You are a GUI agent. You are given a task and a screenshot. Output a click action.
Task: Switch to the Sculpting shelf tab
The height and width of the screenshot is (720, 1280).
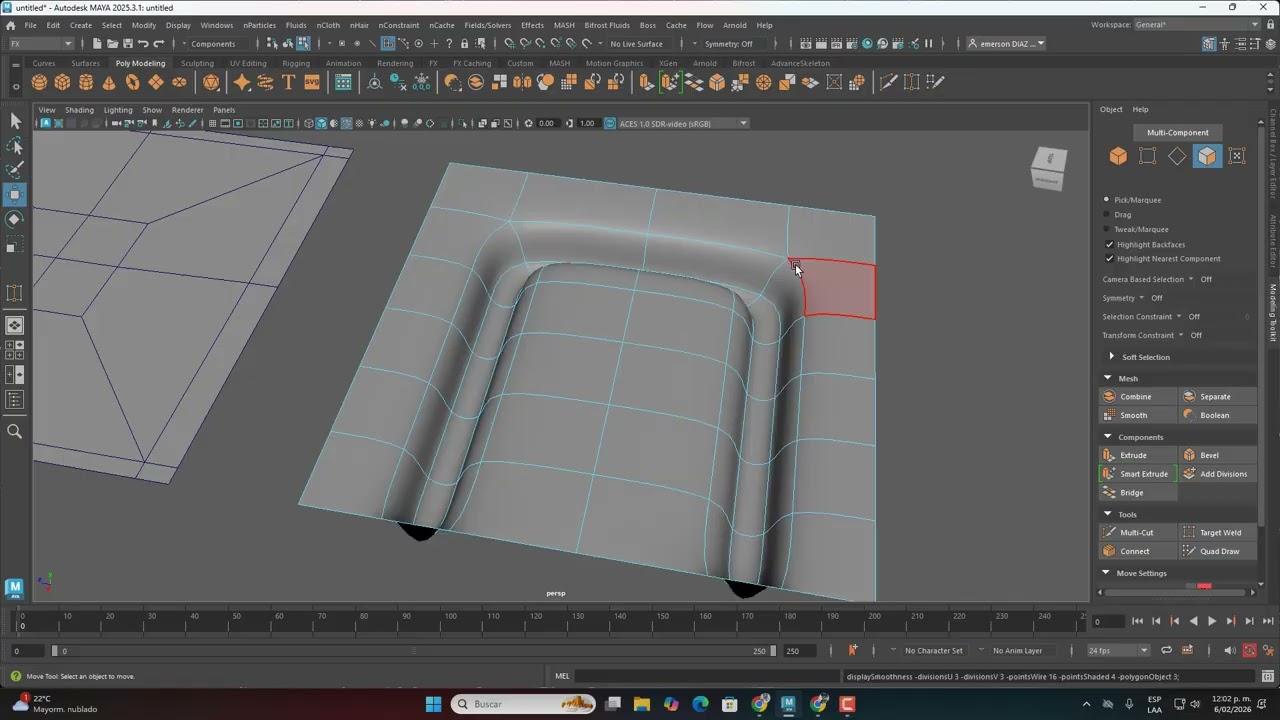[197, 63]
